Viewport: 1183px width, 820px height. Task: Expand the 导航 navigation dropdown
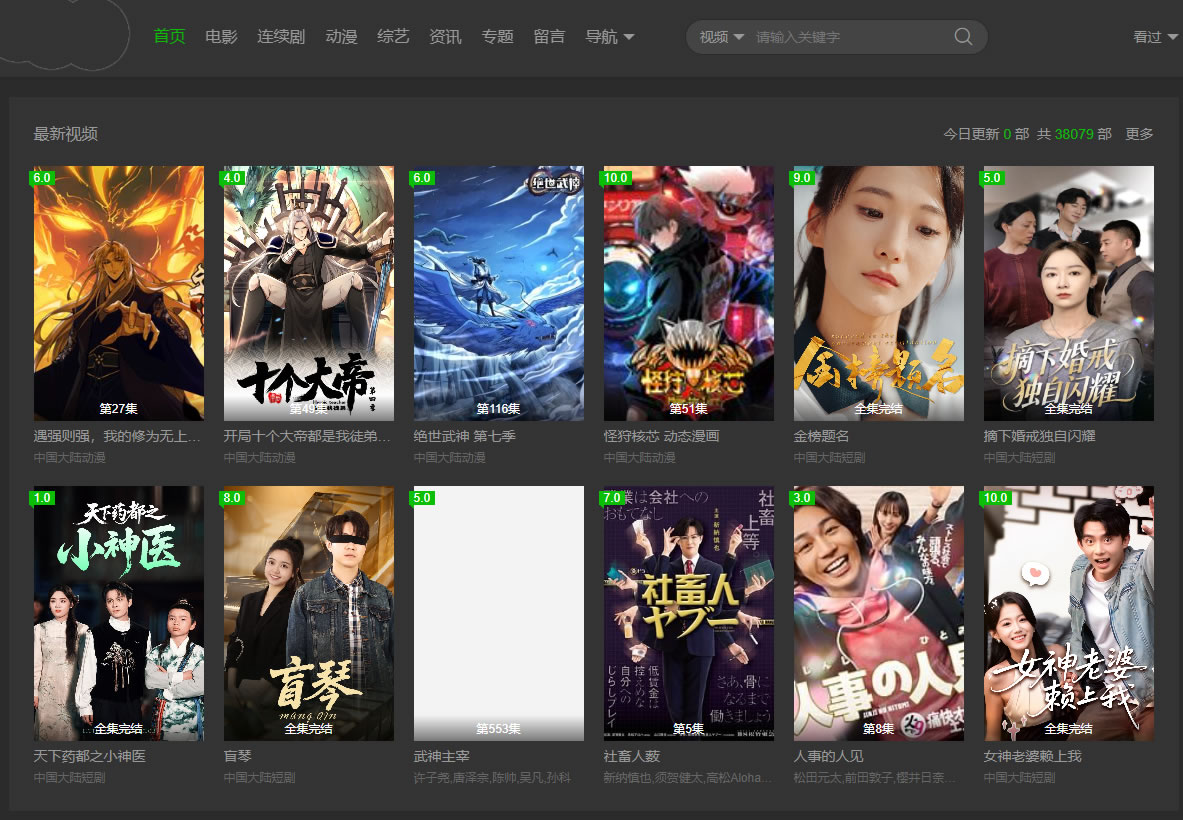tap(609, 37)
